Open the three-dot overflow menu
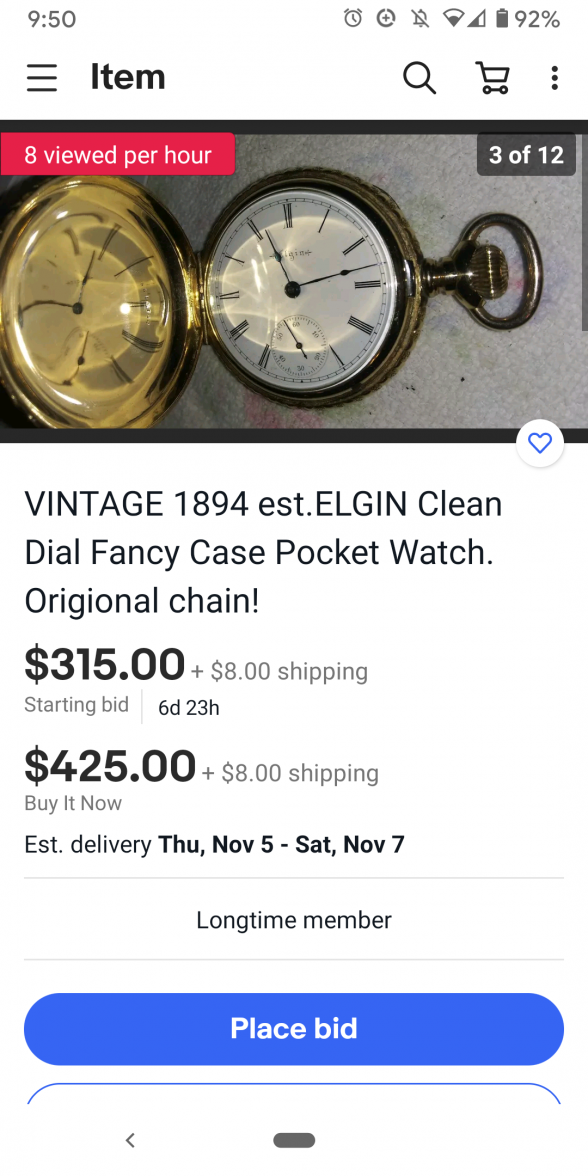This screenshot has width=588, height=1176. pos(554,77)
